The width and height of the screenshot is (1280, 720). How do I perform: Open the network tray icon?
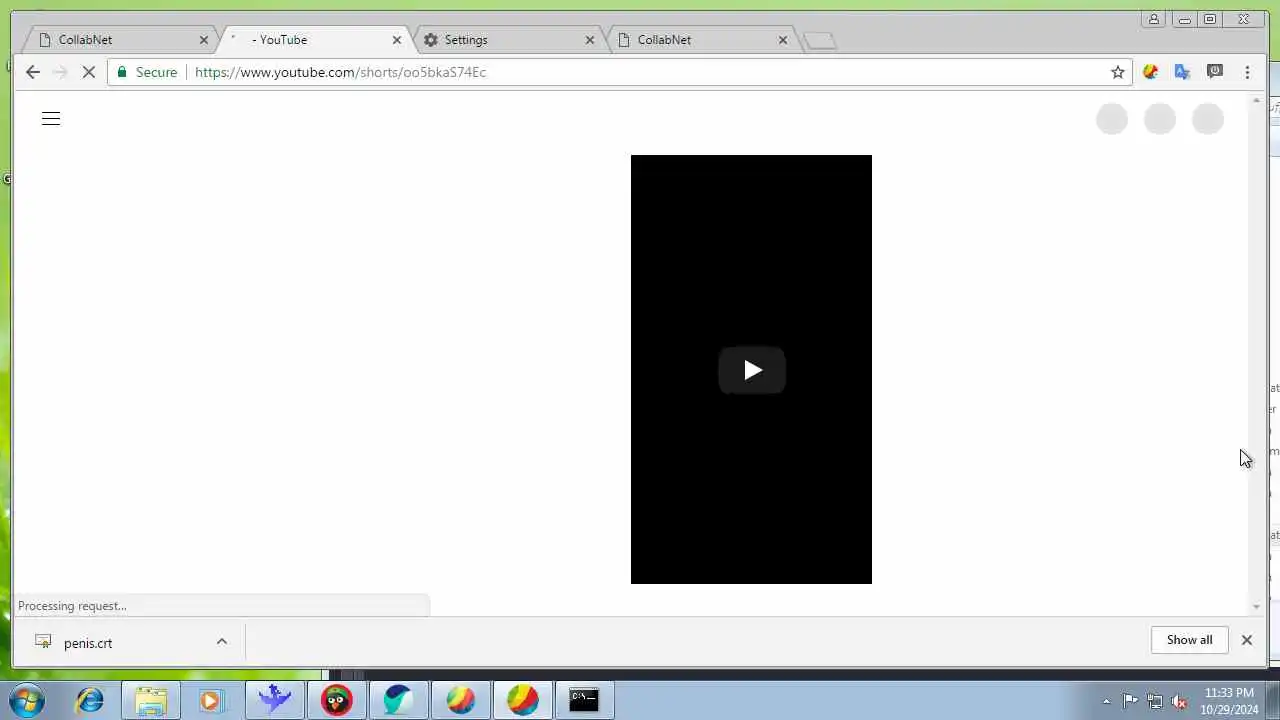pyautogui.click(x=1155, y=701)
